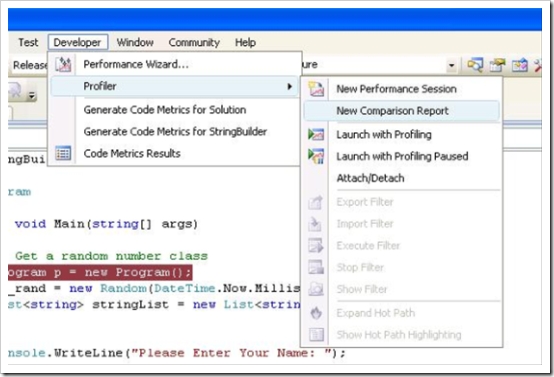
Task: Click the Performance Wizard icon
Action: (x=63, y=64)
